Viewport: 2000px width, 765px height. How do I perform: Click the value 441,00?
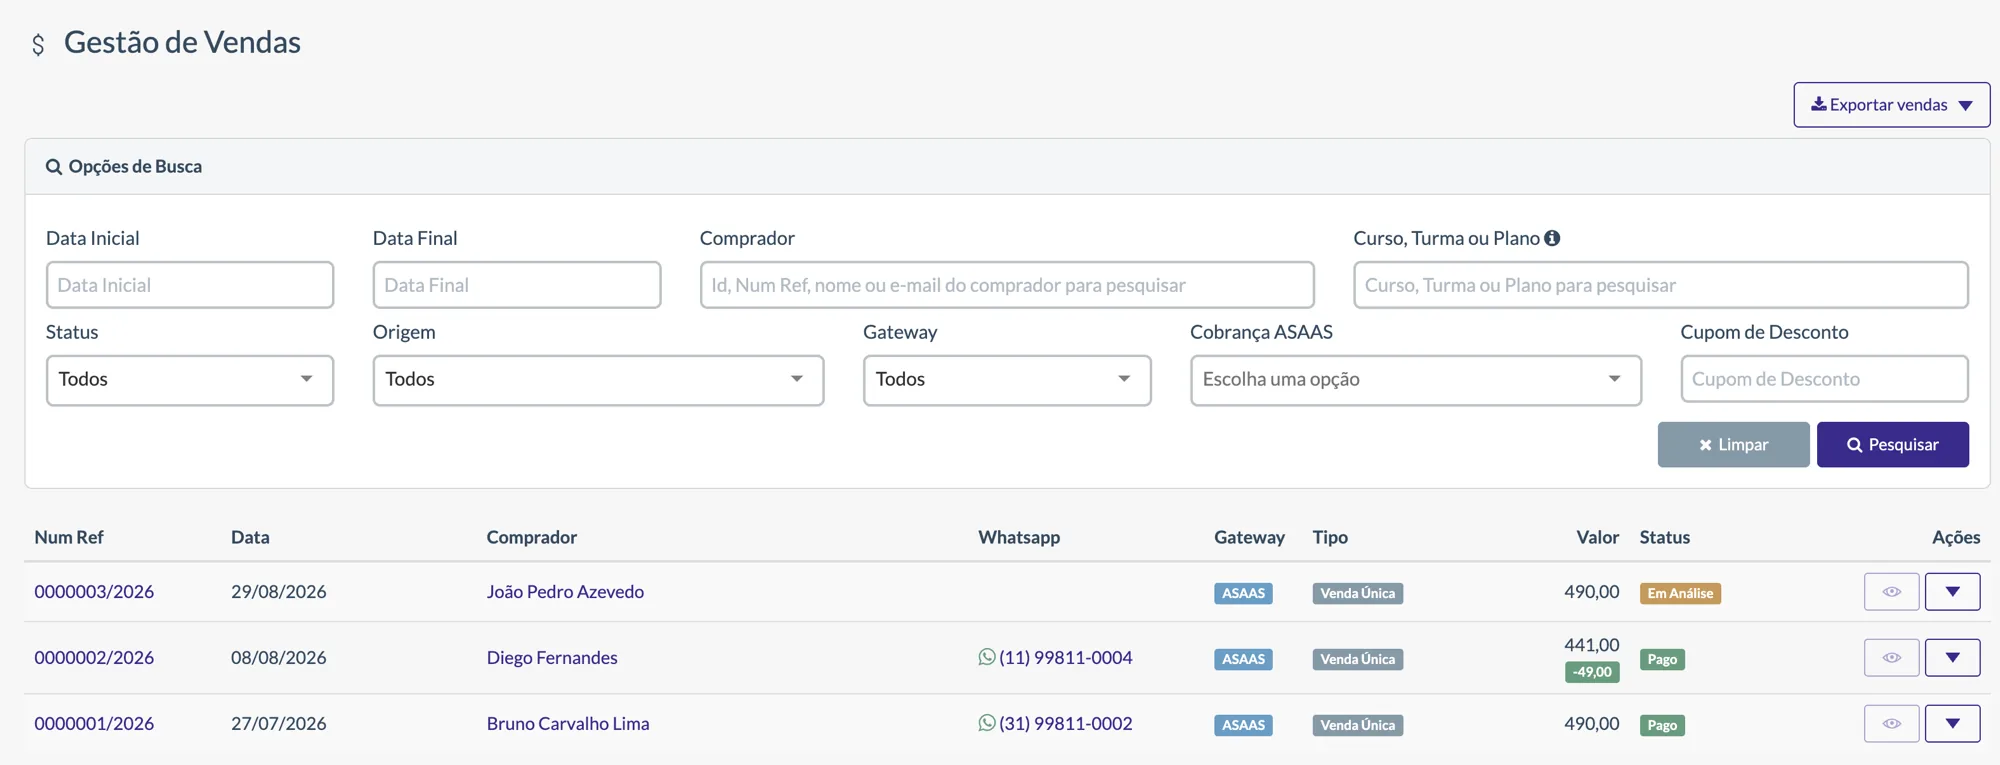point(1592,645)
